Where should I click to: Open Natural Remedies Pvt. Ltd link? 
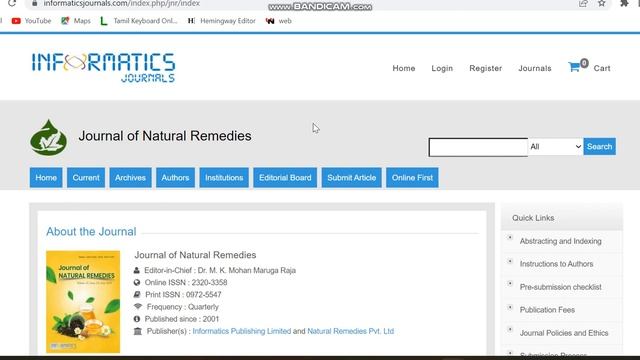[x=351, y=331]
